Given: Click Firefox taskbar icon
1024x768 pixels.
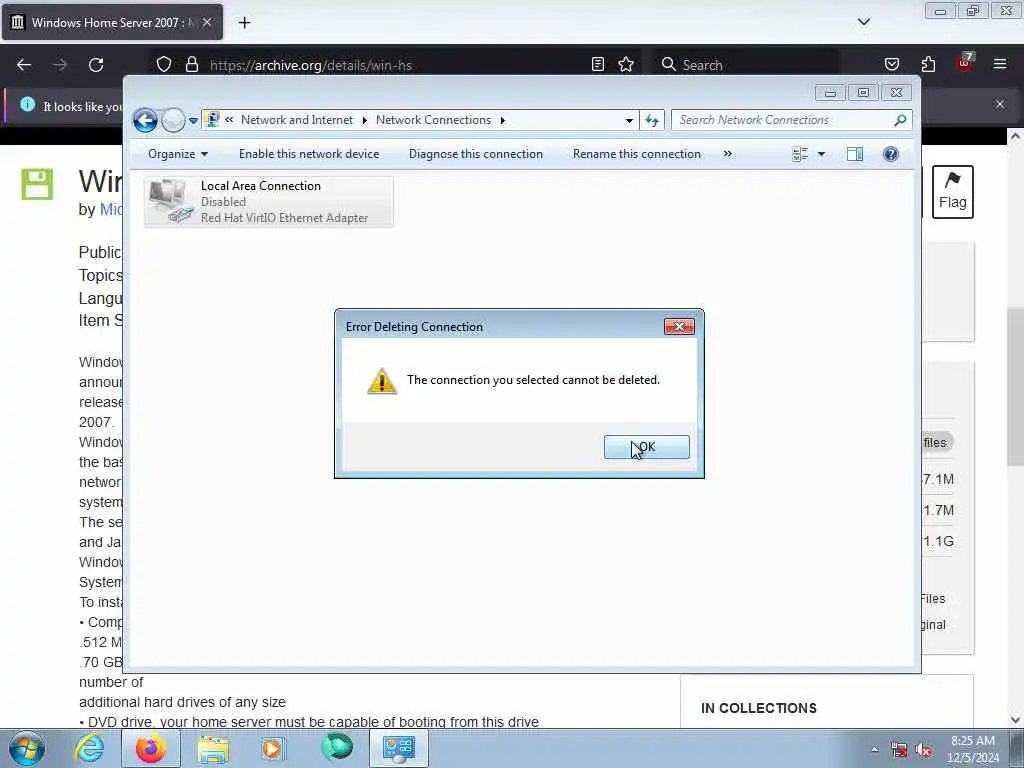Looking at the screenshot, I should click(x=151, y=749).
